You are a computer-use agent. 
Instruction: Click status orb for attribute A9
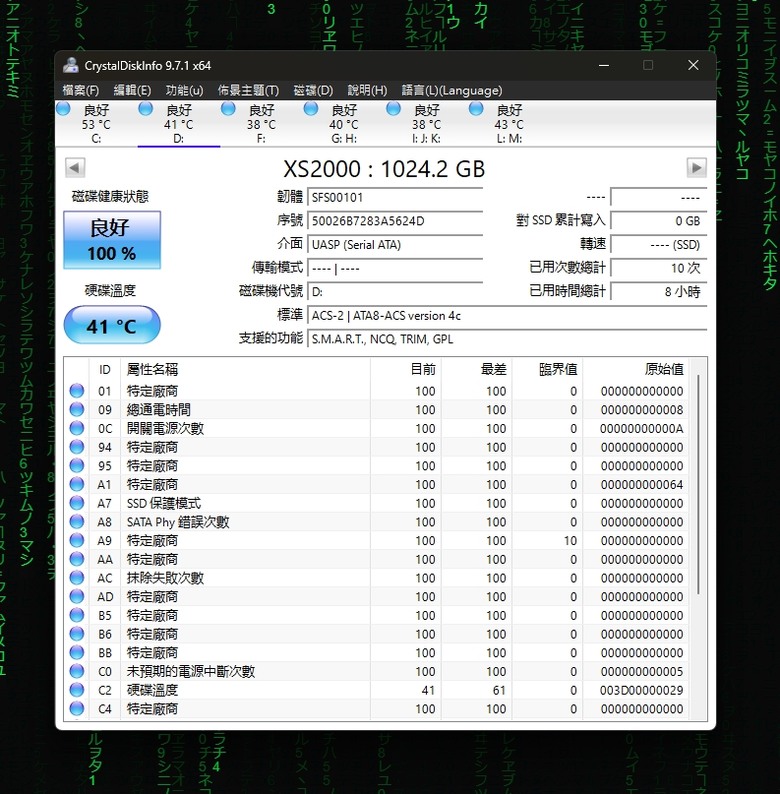point(77,540)
